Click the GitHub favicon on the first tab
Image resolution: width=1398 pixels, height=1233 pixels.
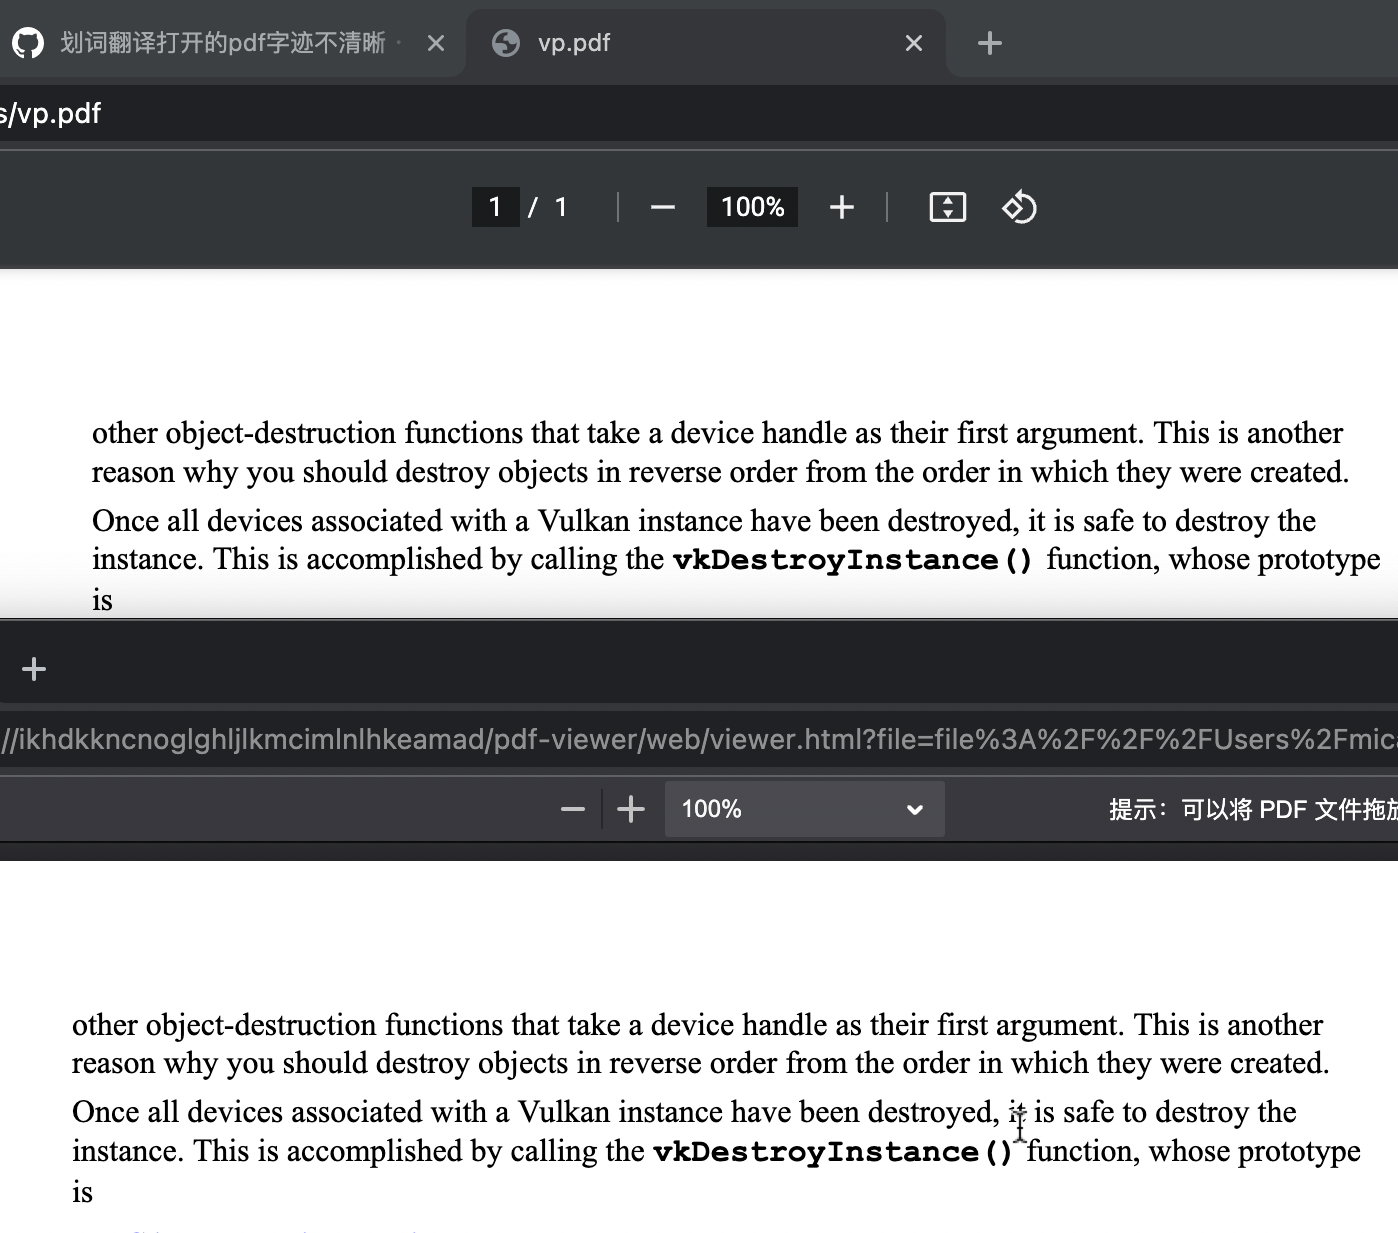28,43
